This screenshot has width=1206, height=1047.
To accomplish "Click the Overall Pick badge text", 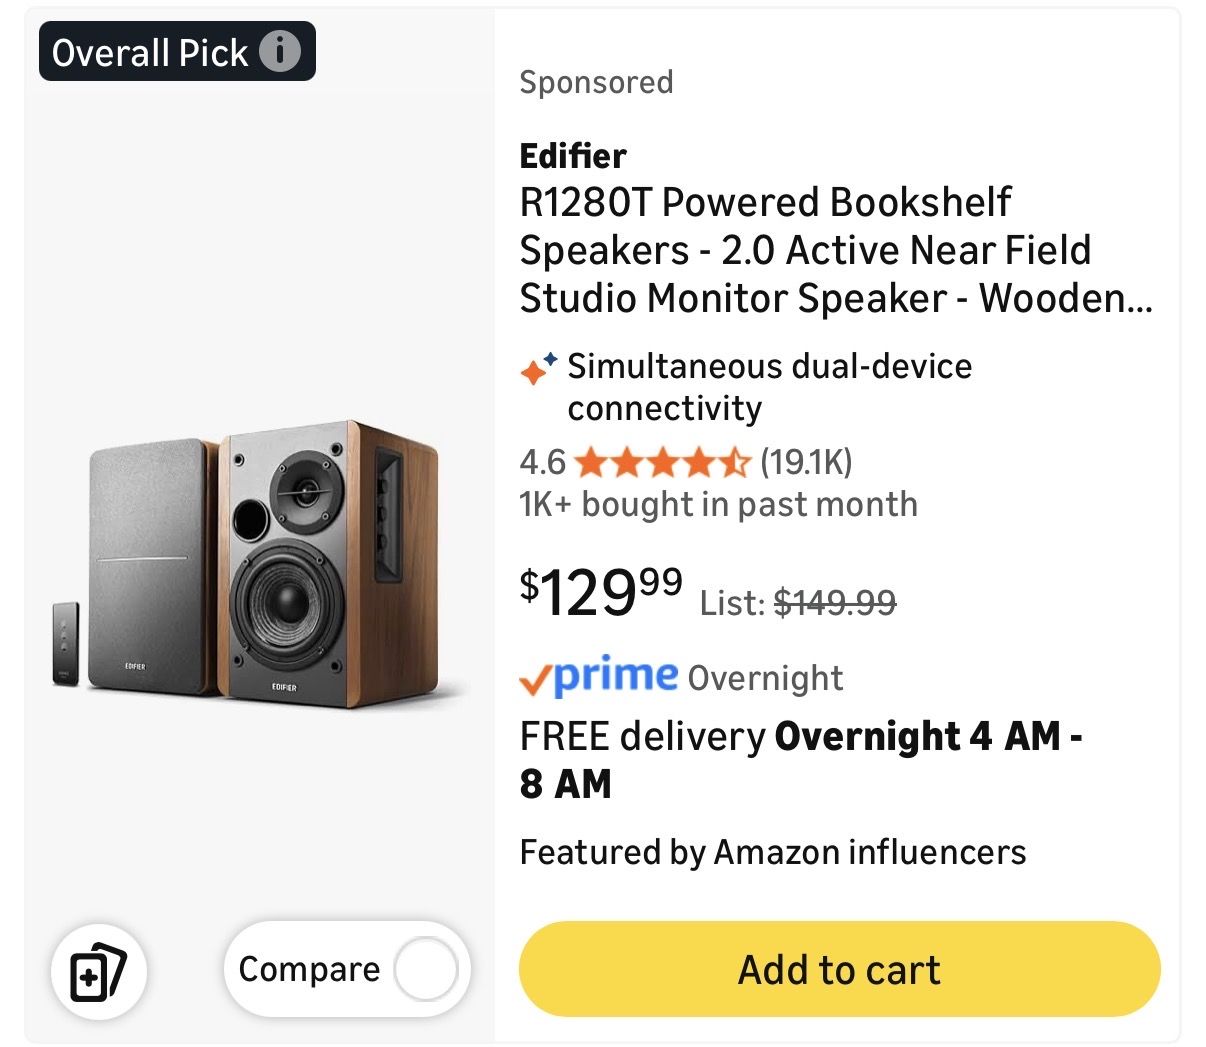I will pos(150,52).
